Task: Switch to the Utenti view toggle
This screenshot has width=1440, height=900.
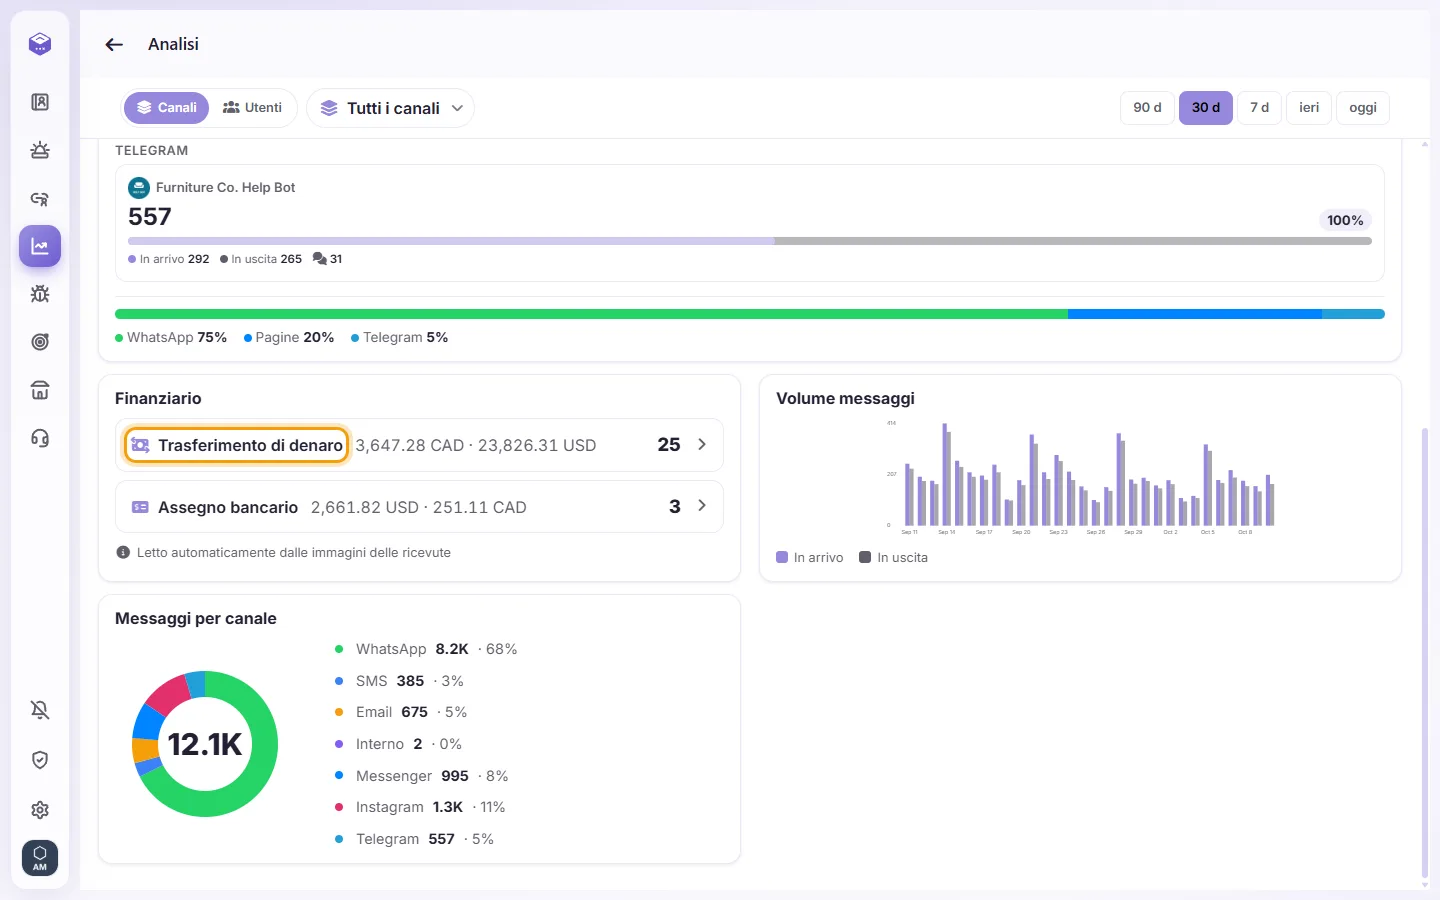Action: (252, 108)
